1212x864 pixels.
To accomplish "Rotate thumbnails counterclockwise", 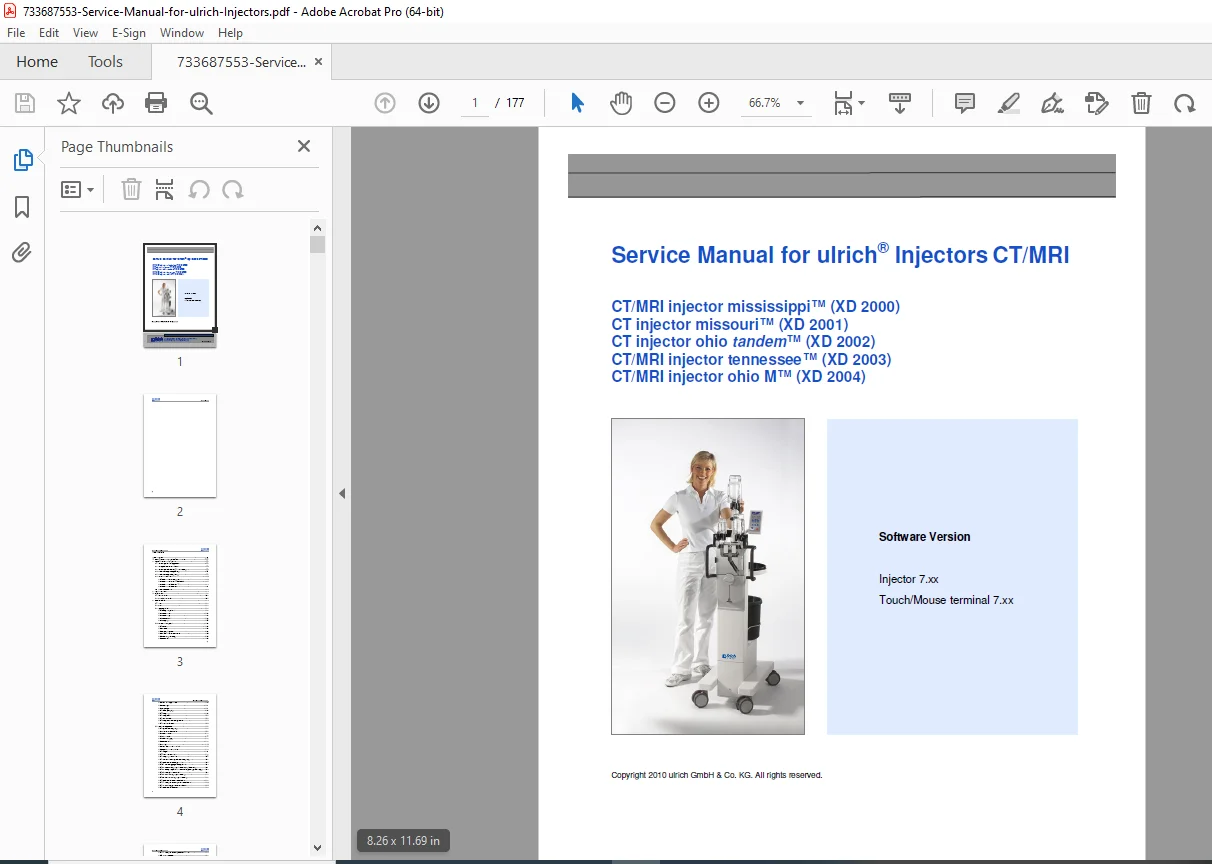I will point(199,189).
